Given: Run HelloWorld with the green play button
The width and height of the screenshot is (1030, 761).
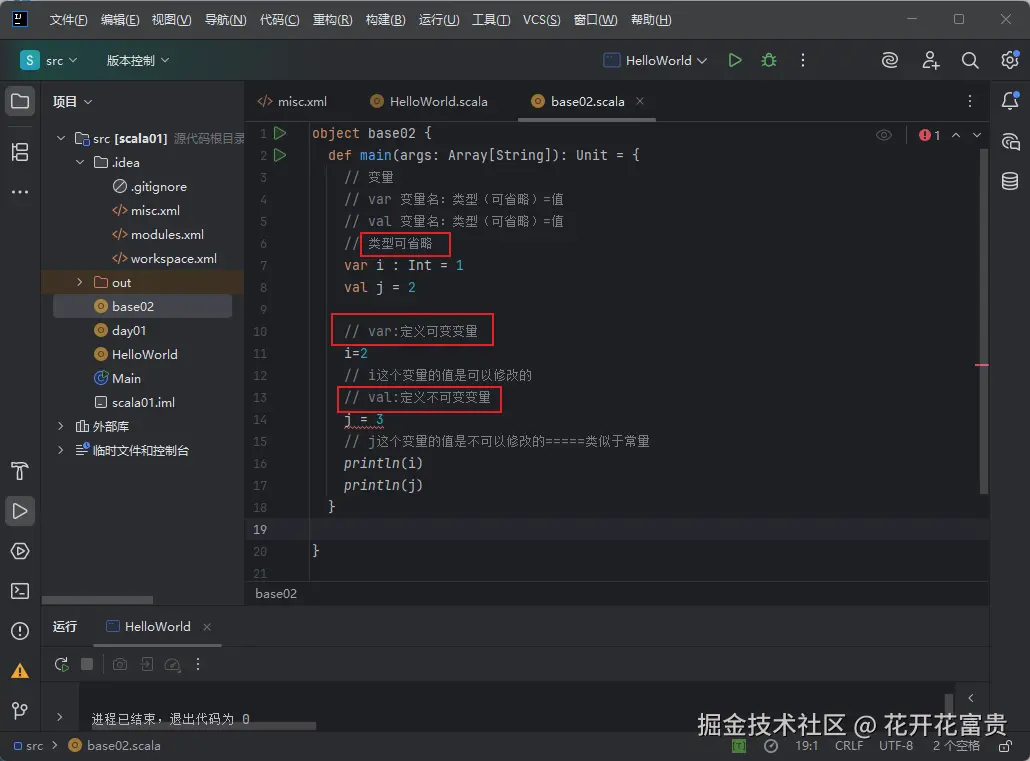Looking at the screenshot, I should point(735,60).
